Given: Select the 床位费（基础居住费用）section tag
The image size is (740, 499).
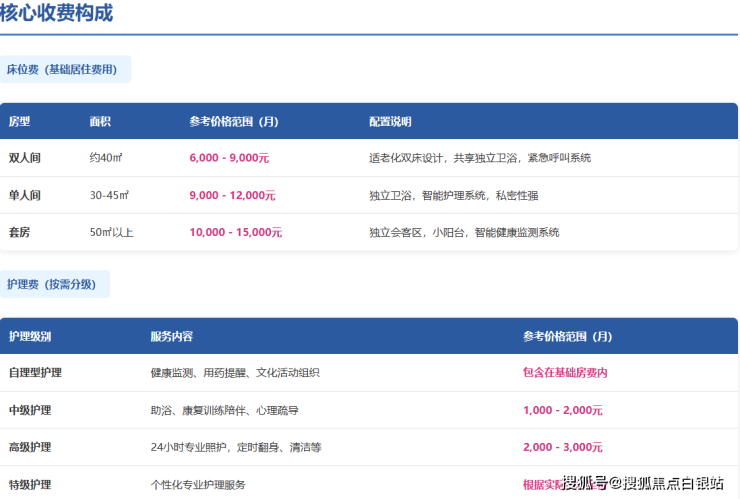Looking at the screenshot, I should pos(62,70).
